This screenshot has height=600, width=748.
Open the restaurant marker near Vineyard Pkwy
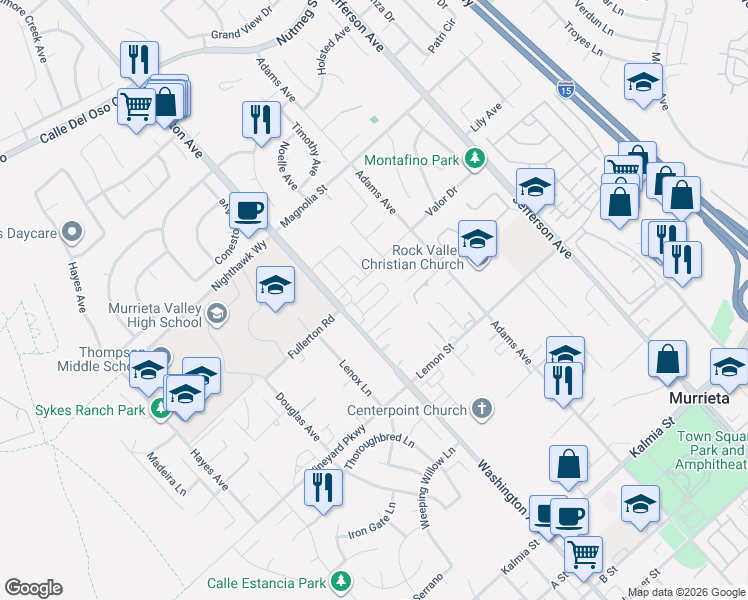(323, 488)
